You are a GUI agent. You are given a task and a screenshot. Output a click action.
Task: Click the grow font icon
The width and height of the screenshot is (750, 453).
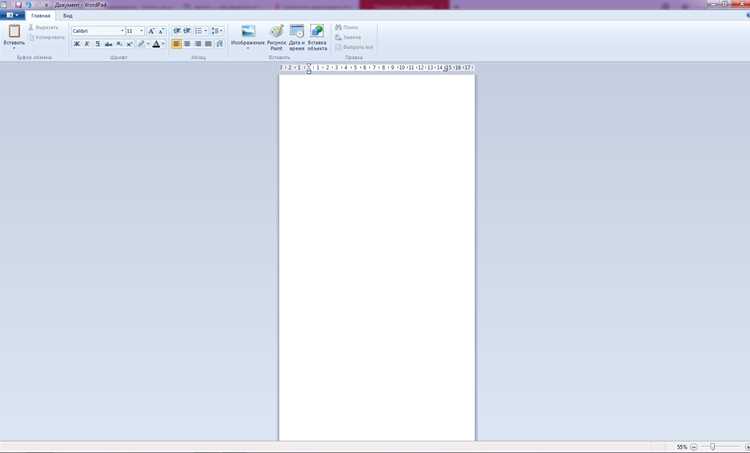pos(151,31)
